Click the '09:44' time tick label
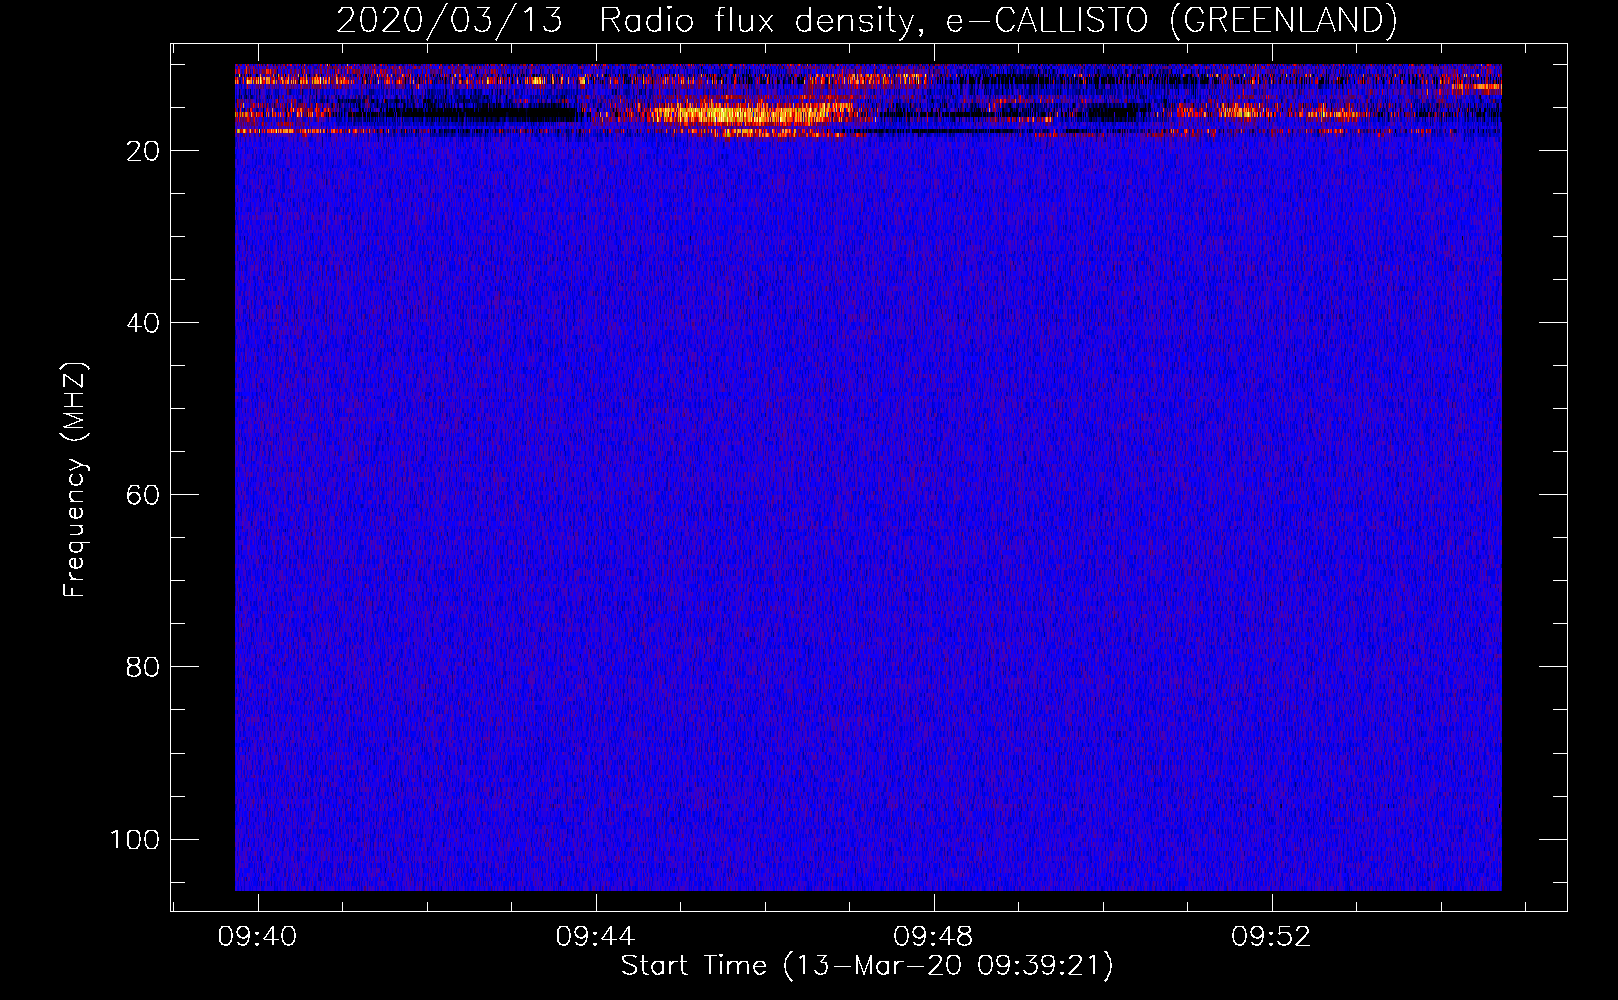The height and width of the screenshot is (1000, 1618). (595, 937)
